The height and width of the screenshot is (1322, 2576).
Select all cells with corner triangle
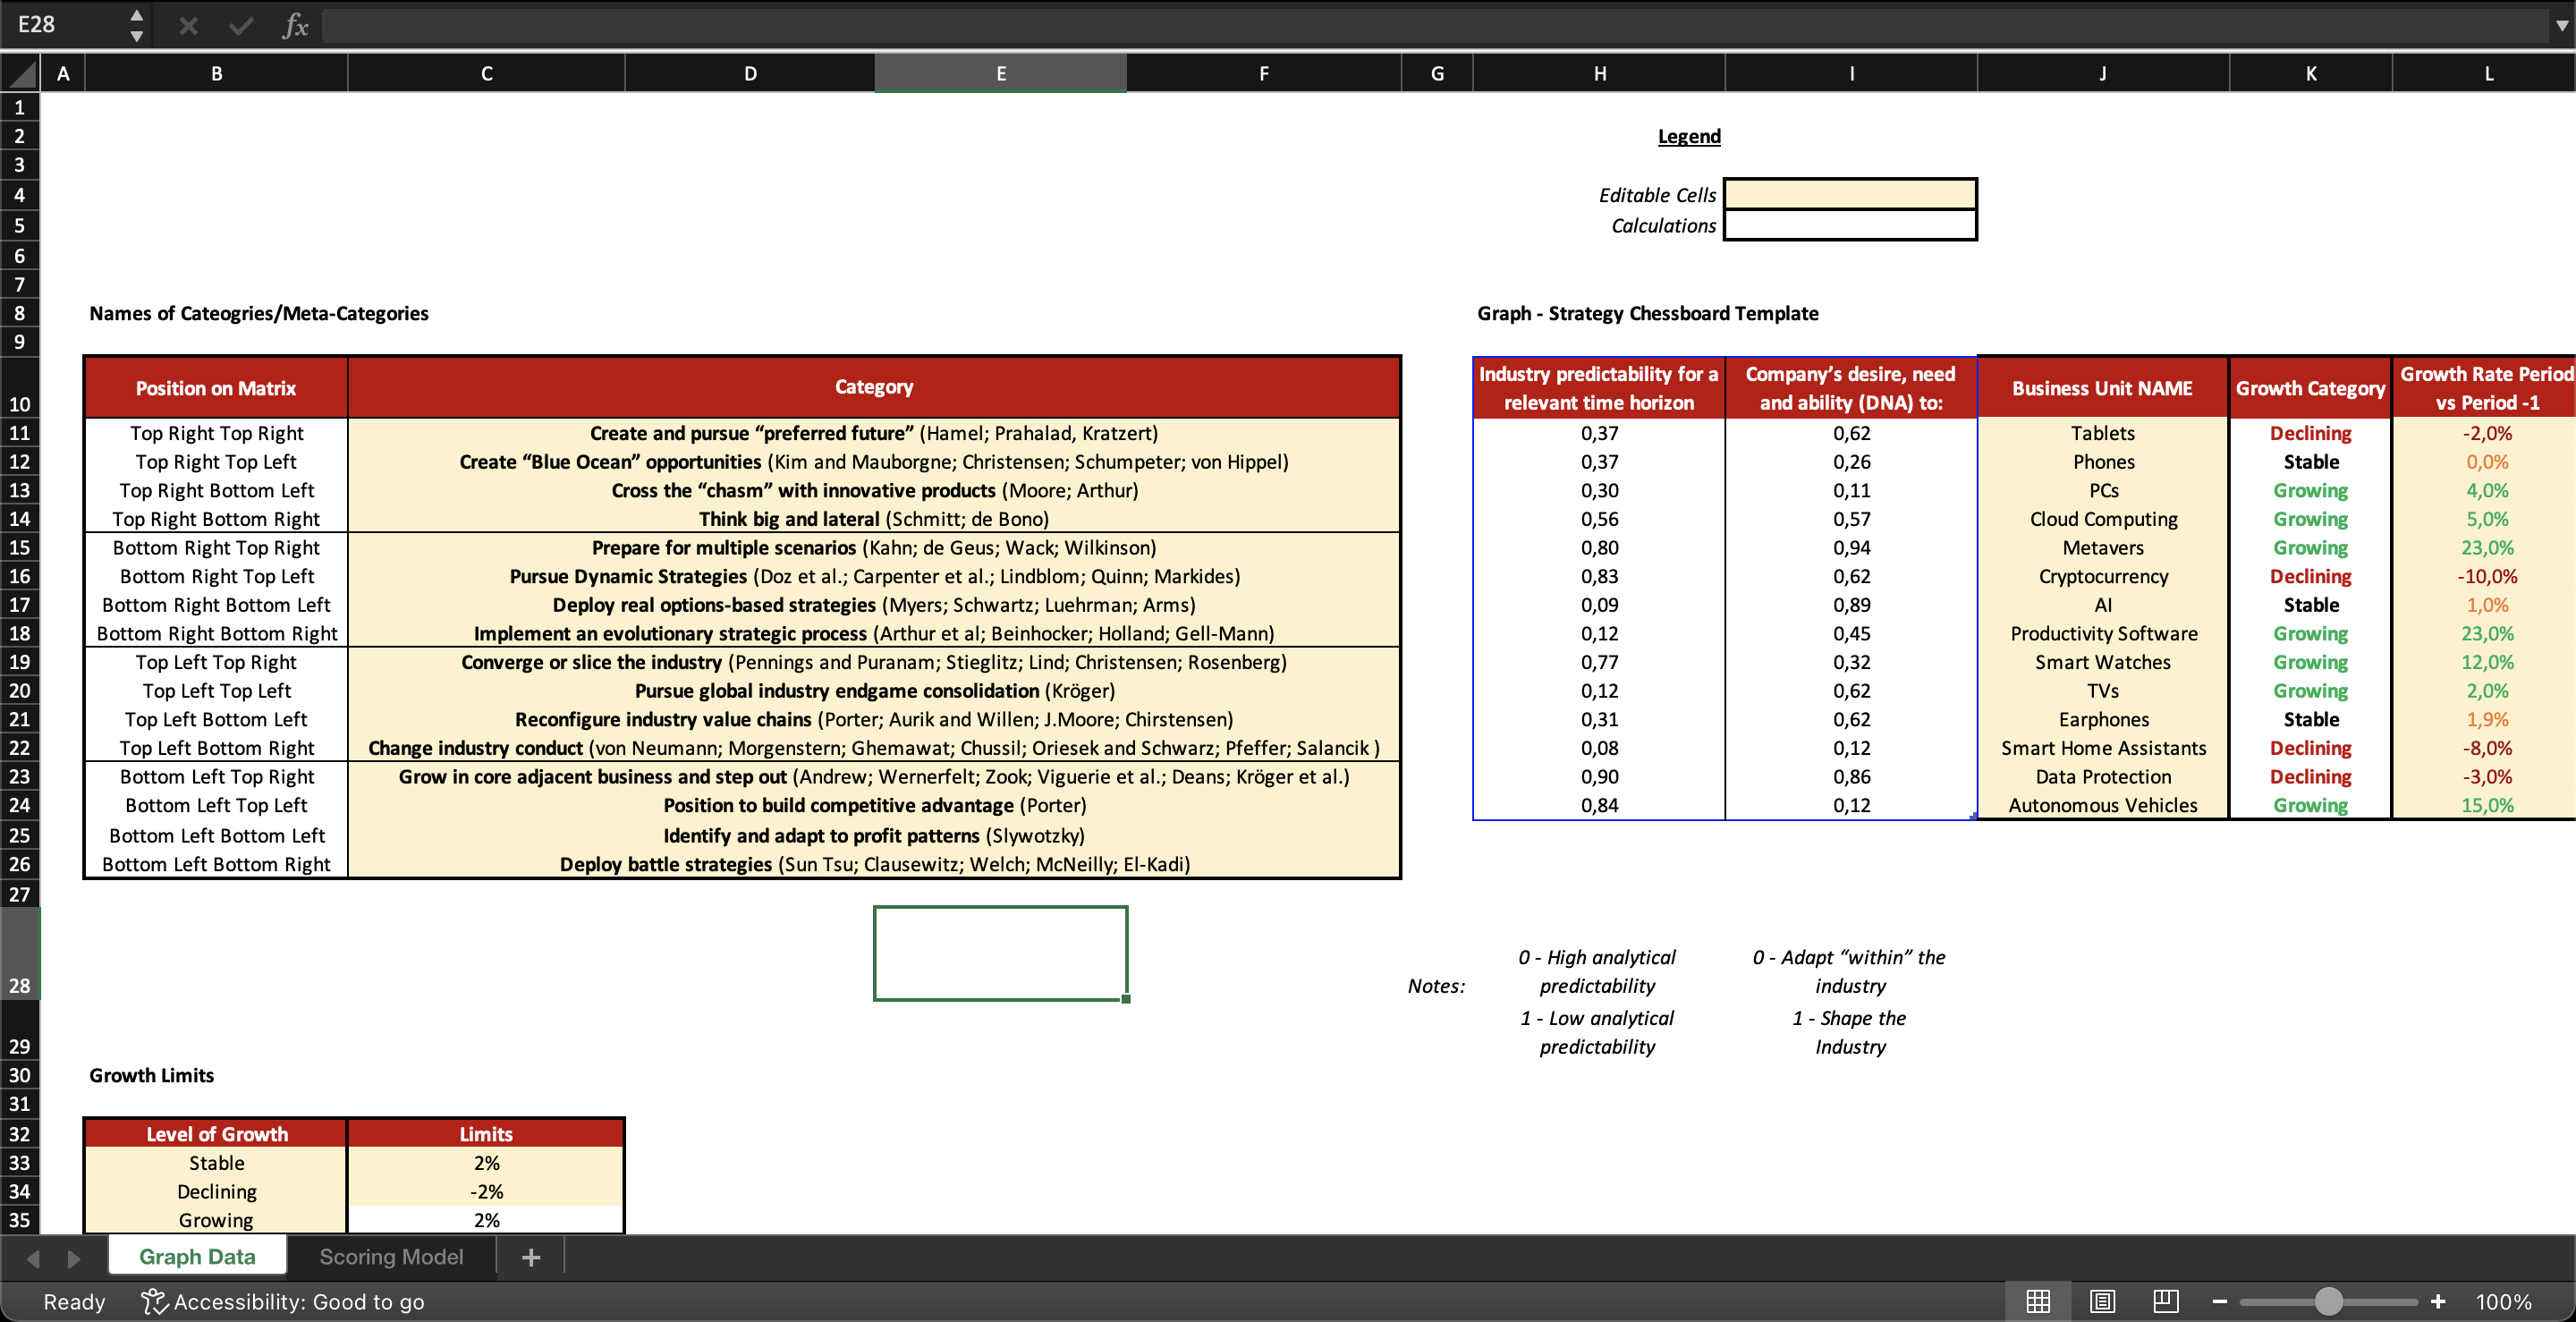click(x=21, y=73)
